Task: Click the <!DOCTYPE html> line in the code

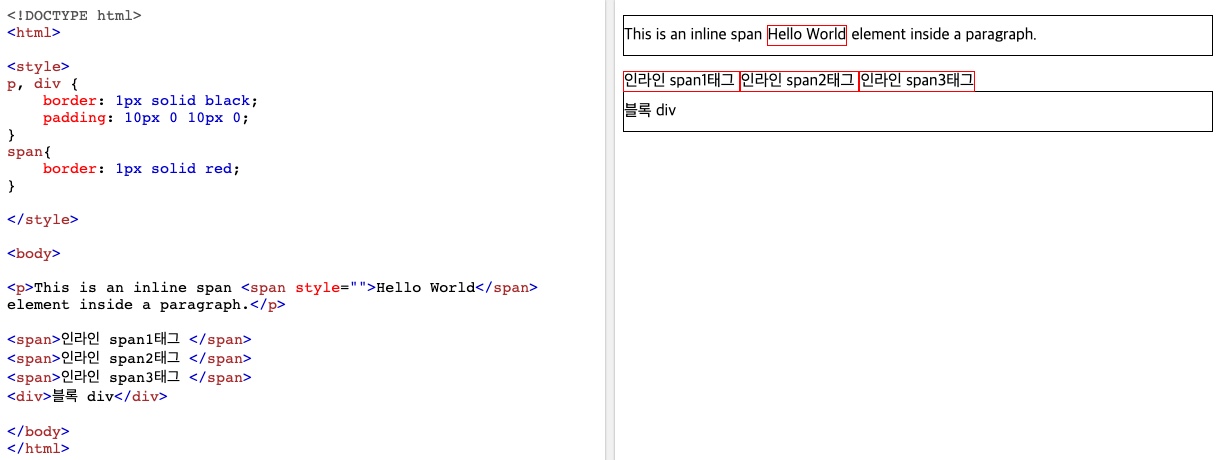Action: (74, 16)
